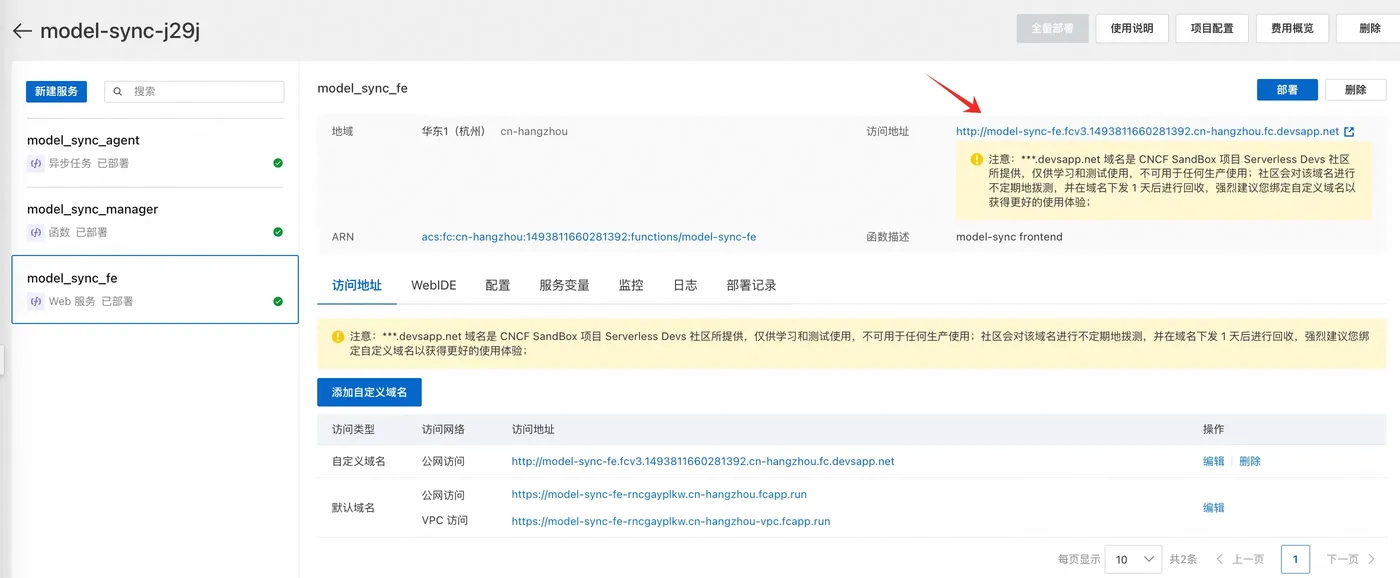The height and width of the screenshot is (578, 1400).
Task: Click the model-sync frontend description text
Action: click(x=1009, y=237)
